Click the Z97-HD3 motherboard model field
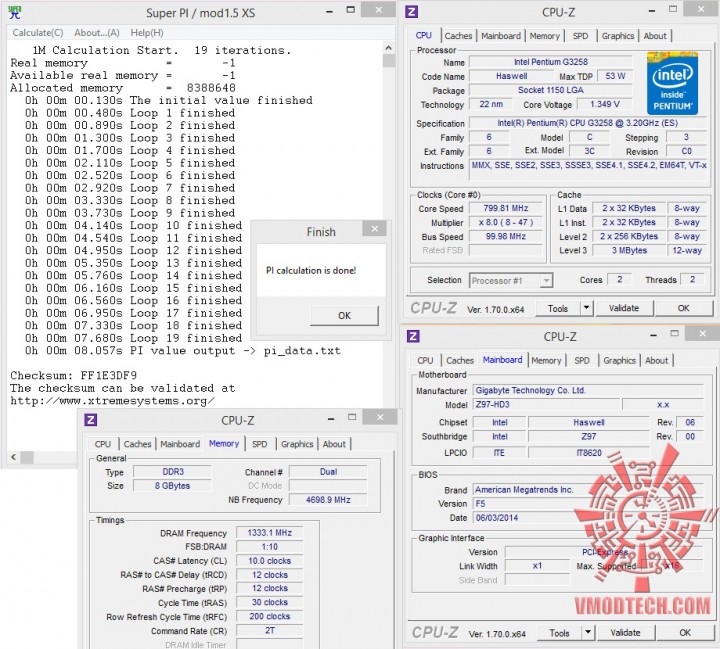Viewport: 720px width, 649px height. point(546,405)
